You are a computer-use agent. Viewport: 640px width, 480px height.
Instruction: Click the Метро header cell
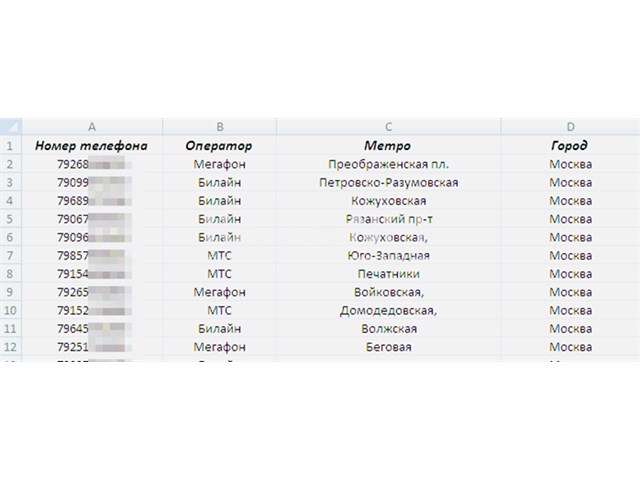click(x=389, y=145)
